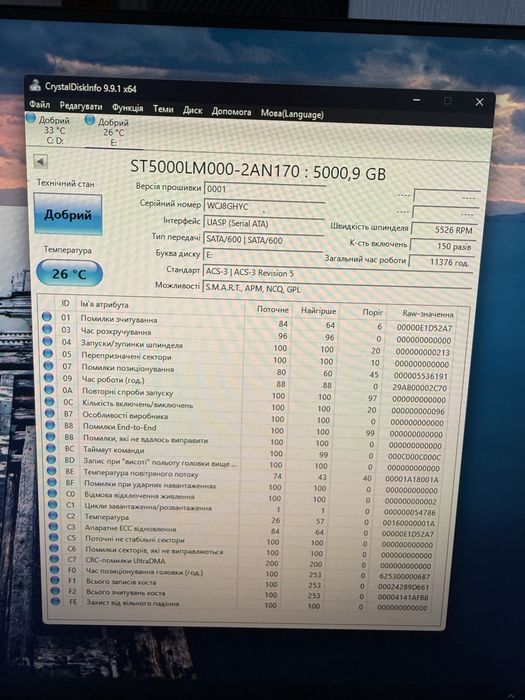525x700 pixels.
Task: Select the Перепризначені сектори attribute name
Action: 126,356
